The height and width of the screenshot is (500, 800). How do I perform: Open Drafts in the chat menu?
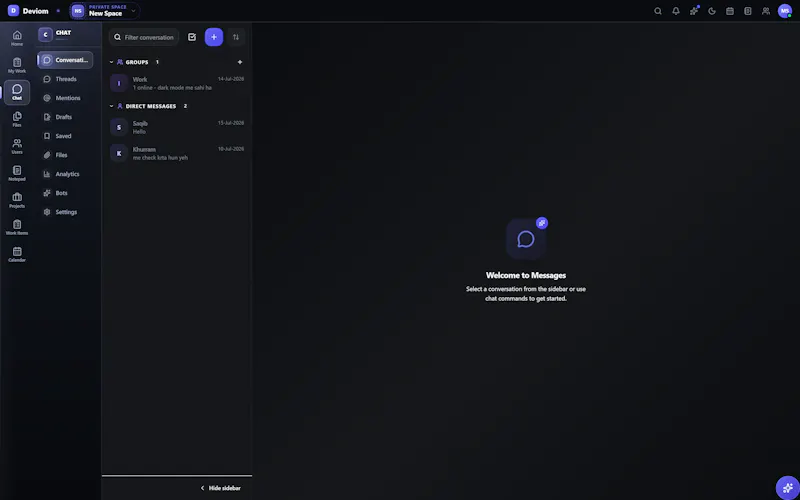[65, 117]
